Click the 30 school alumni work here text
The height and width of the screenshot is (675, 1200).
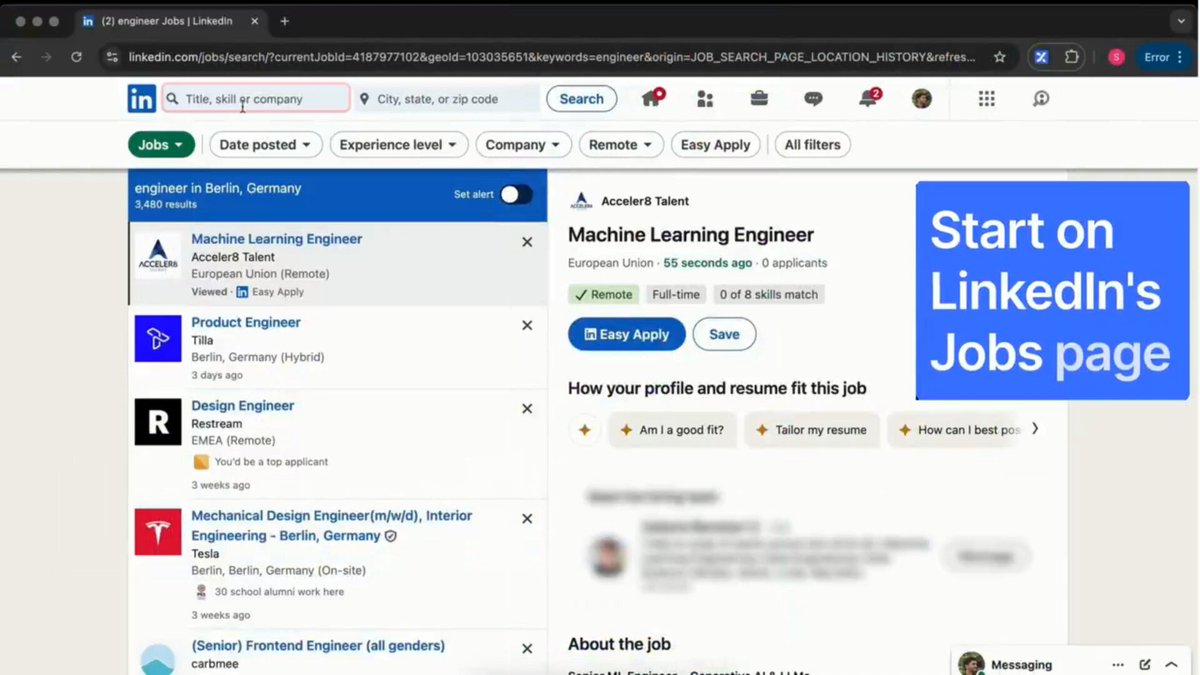click(x=279, y=592)
